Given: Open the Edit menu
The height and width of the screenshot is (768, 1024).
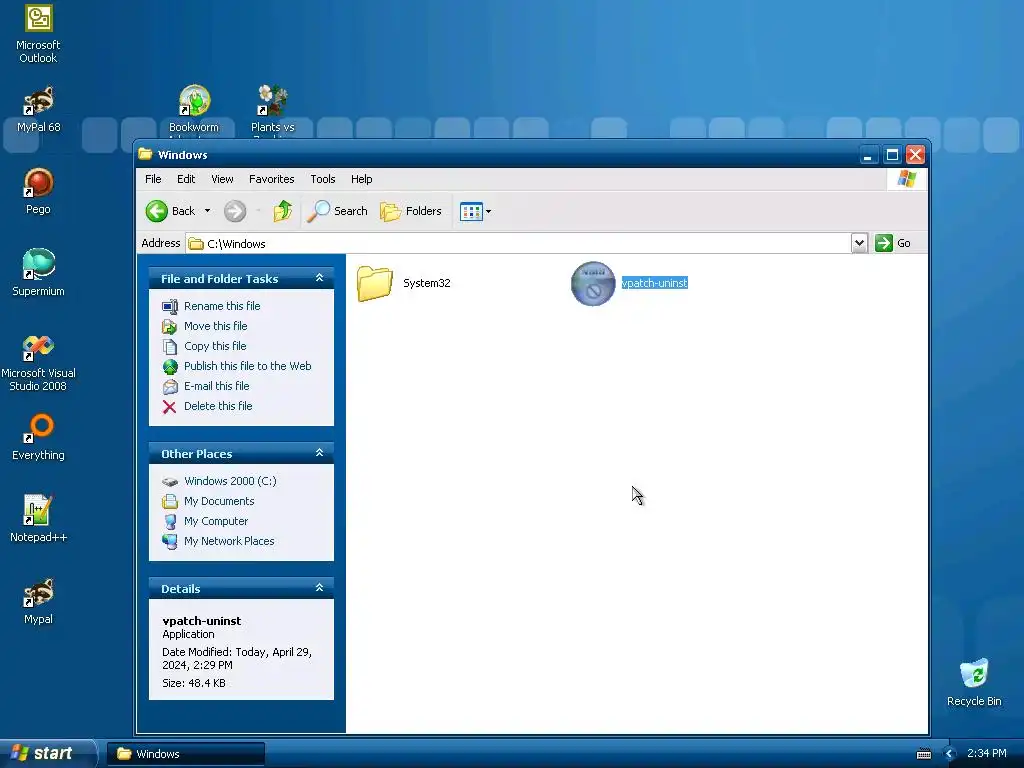Looking at the screenshot, I should click(185, 179).
